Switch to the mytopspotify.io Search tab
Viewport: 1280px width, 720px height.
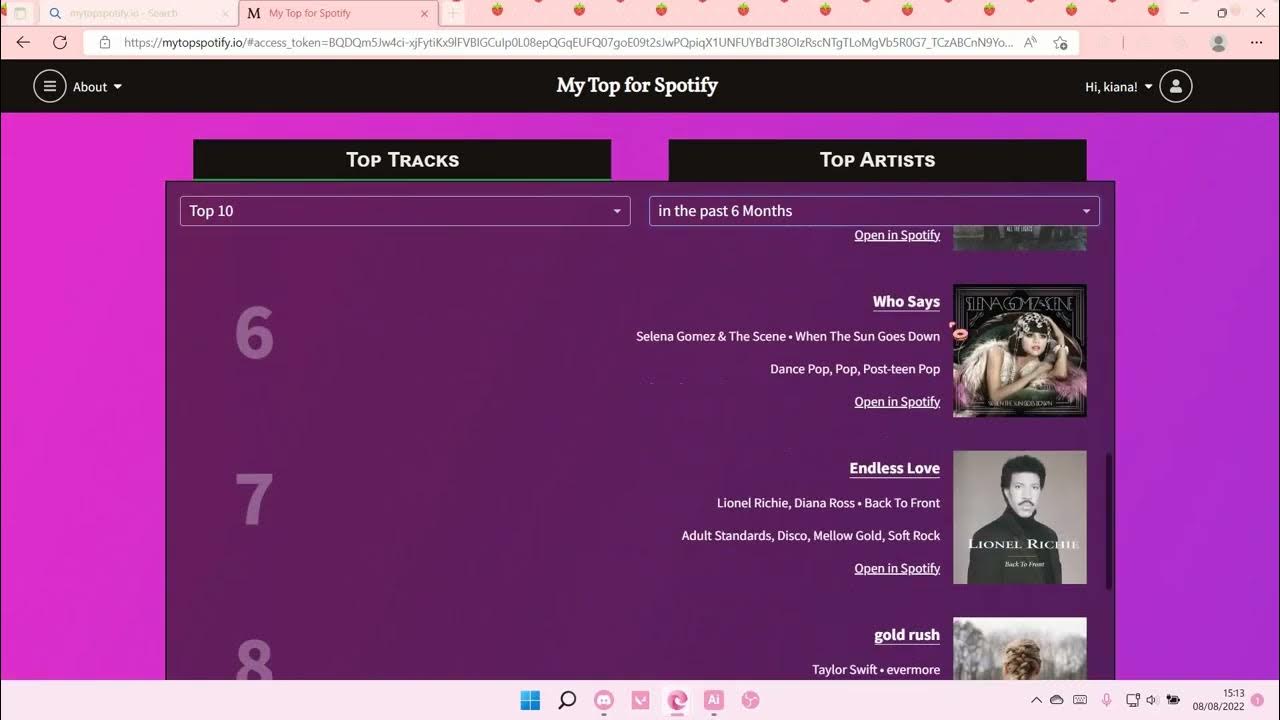pos(138,14)
